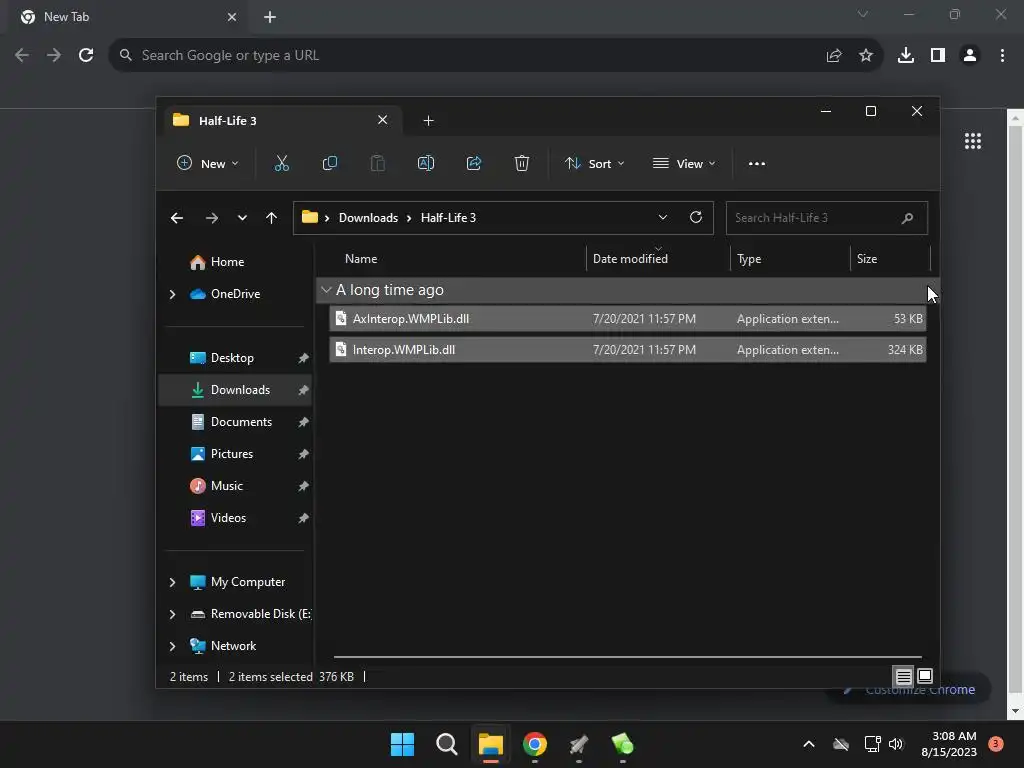1024x768 pixels.
Task: Open recent locations dropdown arrow
Action: tap(242, 218)
